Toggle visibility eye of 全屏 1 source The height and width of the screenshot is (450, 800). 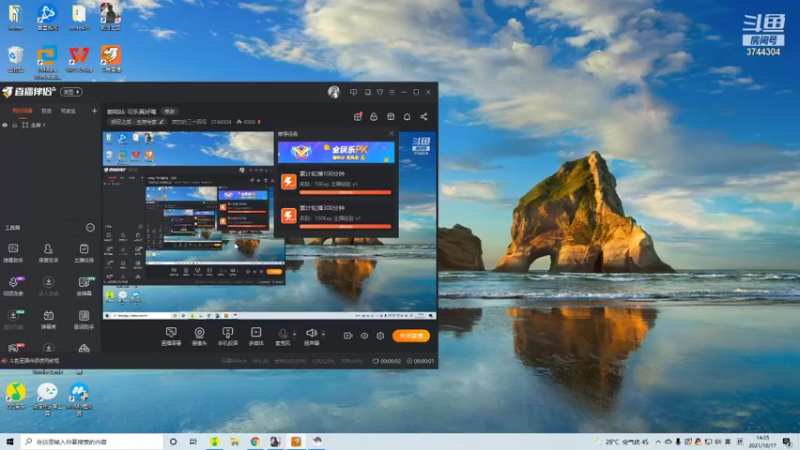(x=5, y=125)
